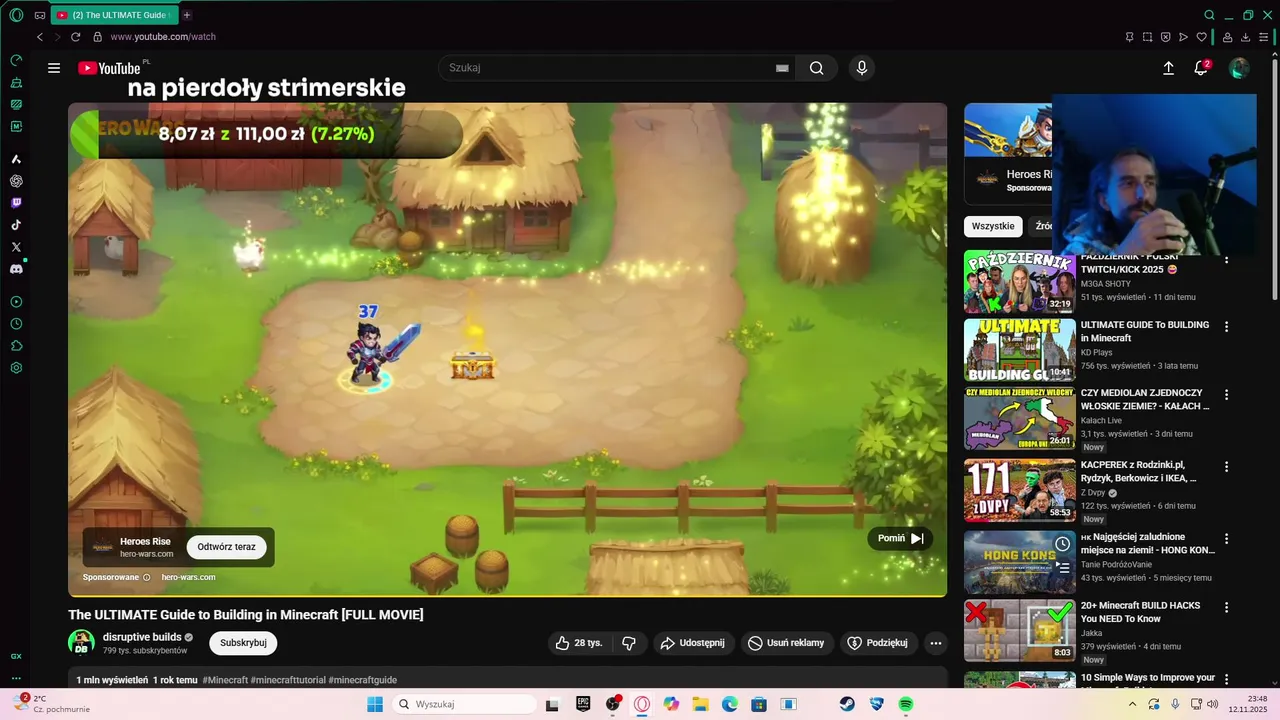Image resolution: width=1280 pixels, height=720 pixels.
Task: Click Usuń reklamy button
Action: click(787, 643)
